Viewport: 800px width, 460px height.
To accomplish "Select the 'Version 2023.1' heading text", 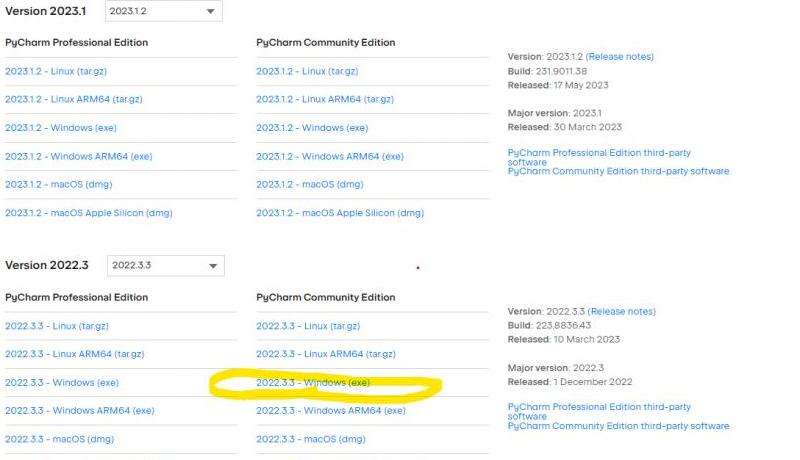I will (46, 11).
